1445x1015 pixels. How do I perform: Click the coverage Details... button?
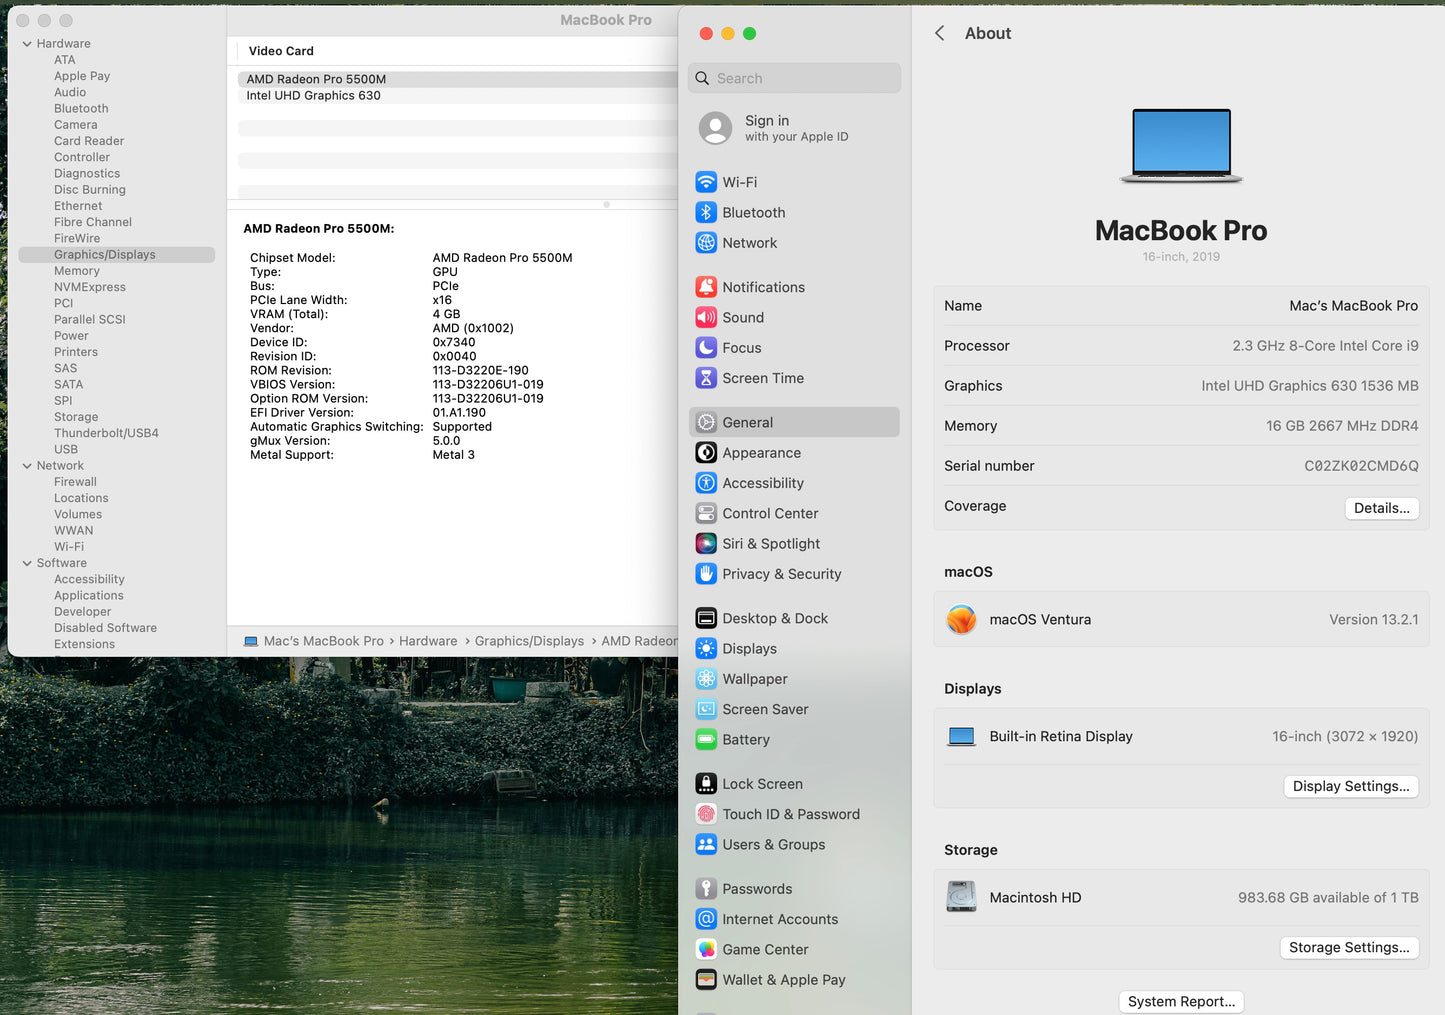1381,508
